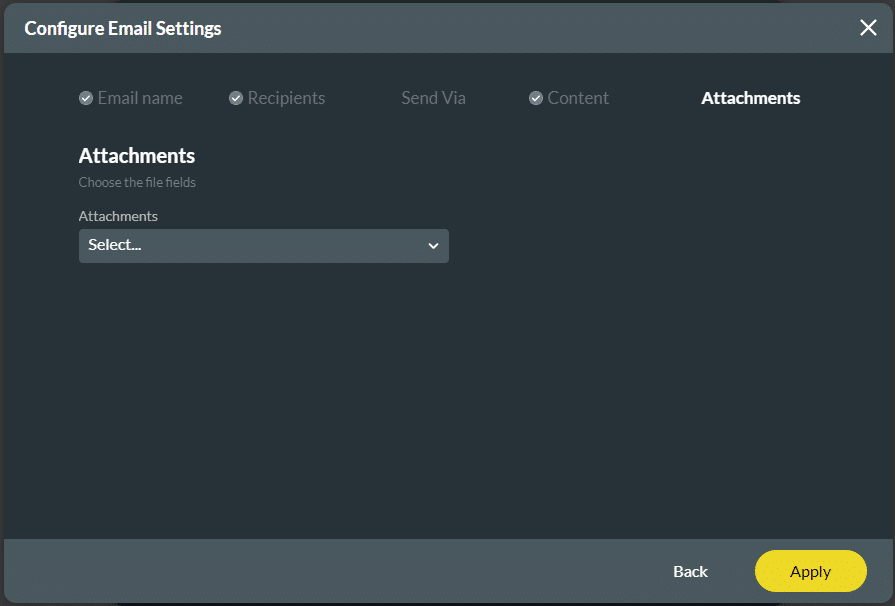Image resolution: width=895 pixels, height=606 pixels.
Task: Click the Attachments label above the dropdown
Action: (118, 216)
